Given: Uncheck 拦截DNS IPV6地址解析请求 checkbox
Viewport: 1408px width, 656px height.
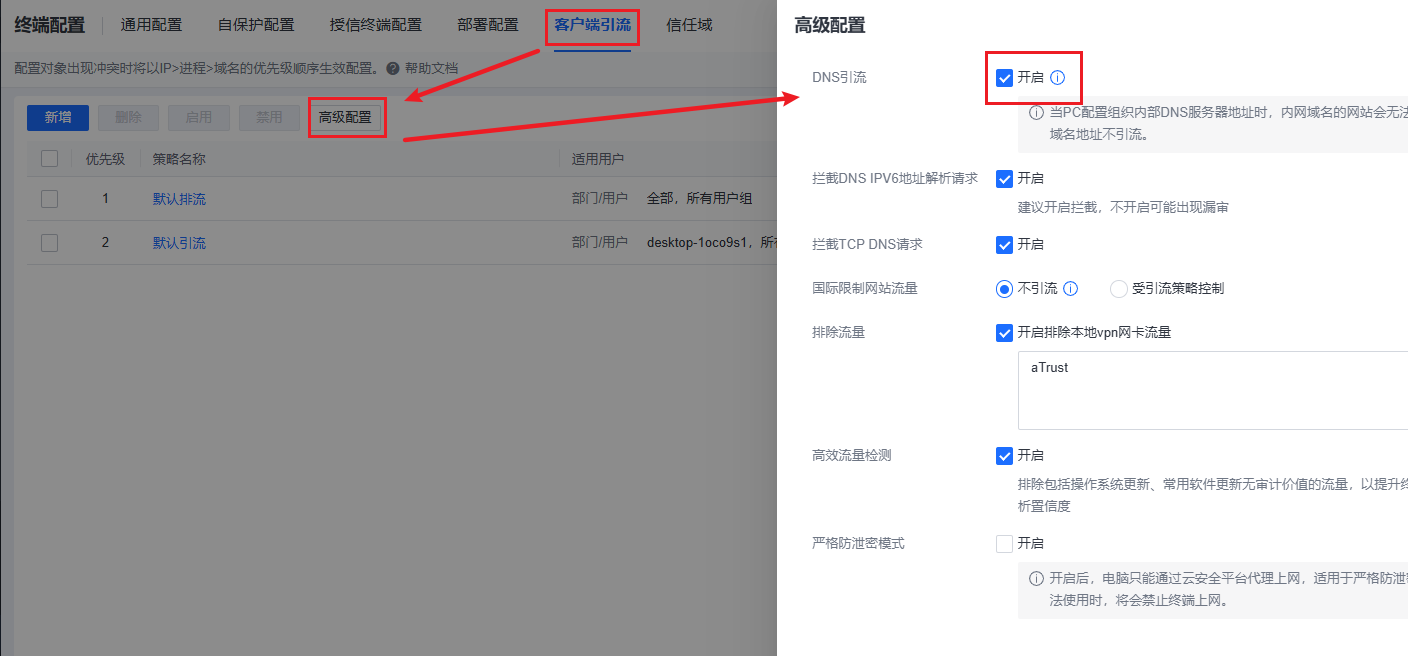Looking at the screenshot, I should [1005, 179].
